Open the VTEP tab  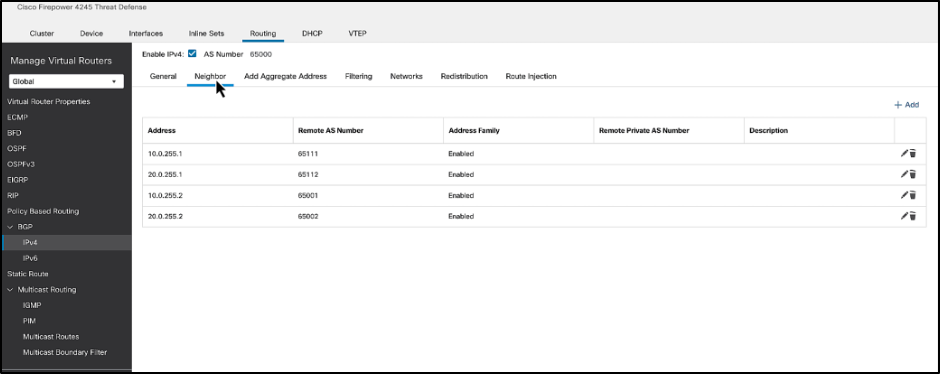(x=357, y=34)
